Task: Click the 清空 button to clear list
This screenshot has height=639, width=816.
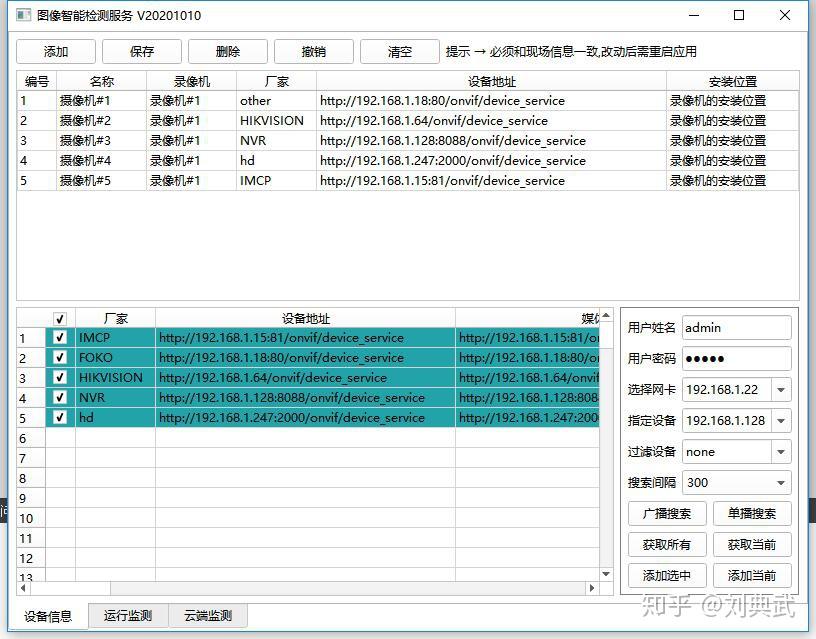Action: tap(399, 51)
